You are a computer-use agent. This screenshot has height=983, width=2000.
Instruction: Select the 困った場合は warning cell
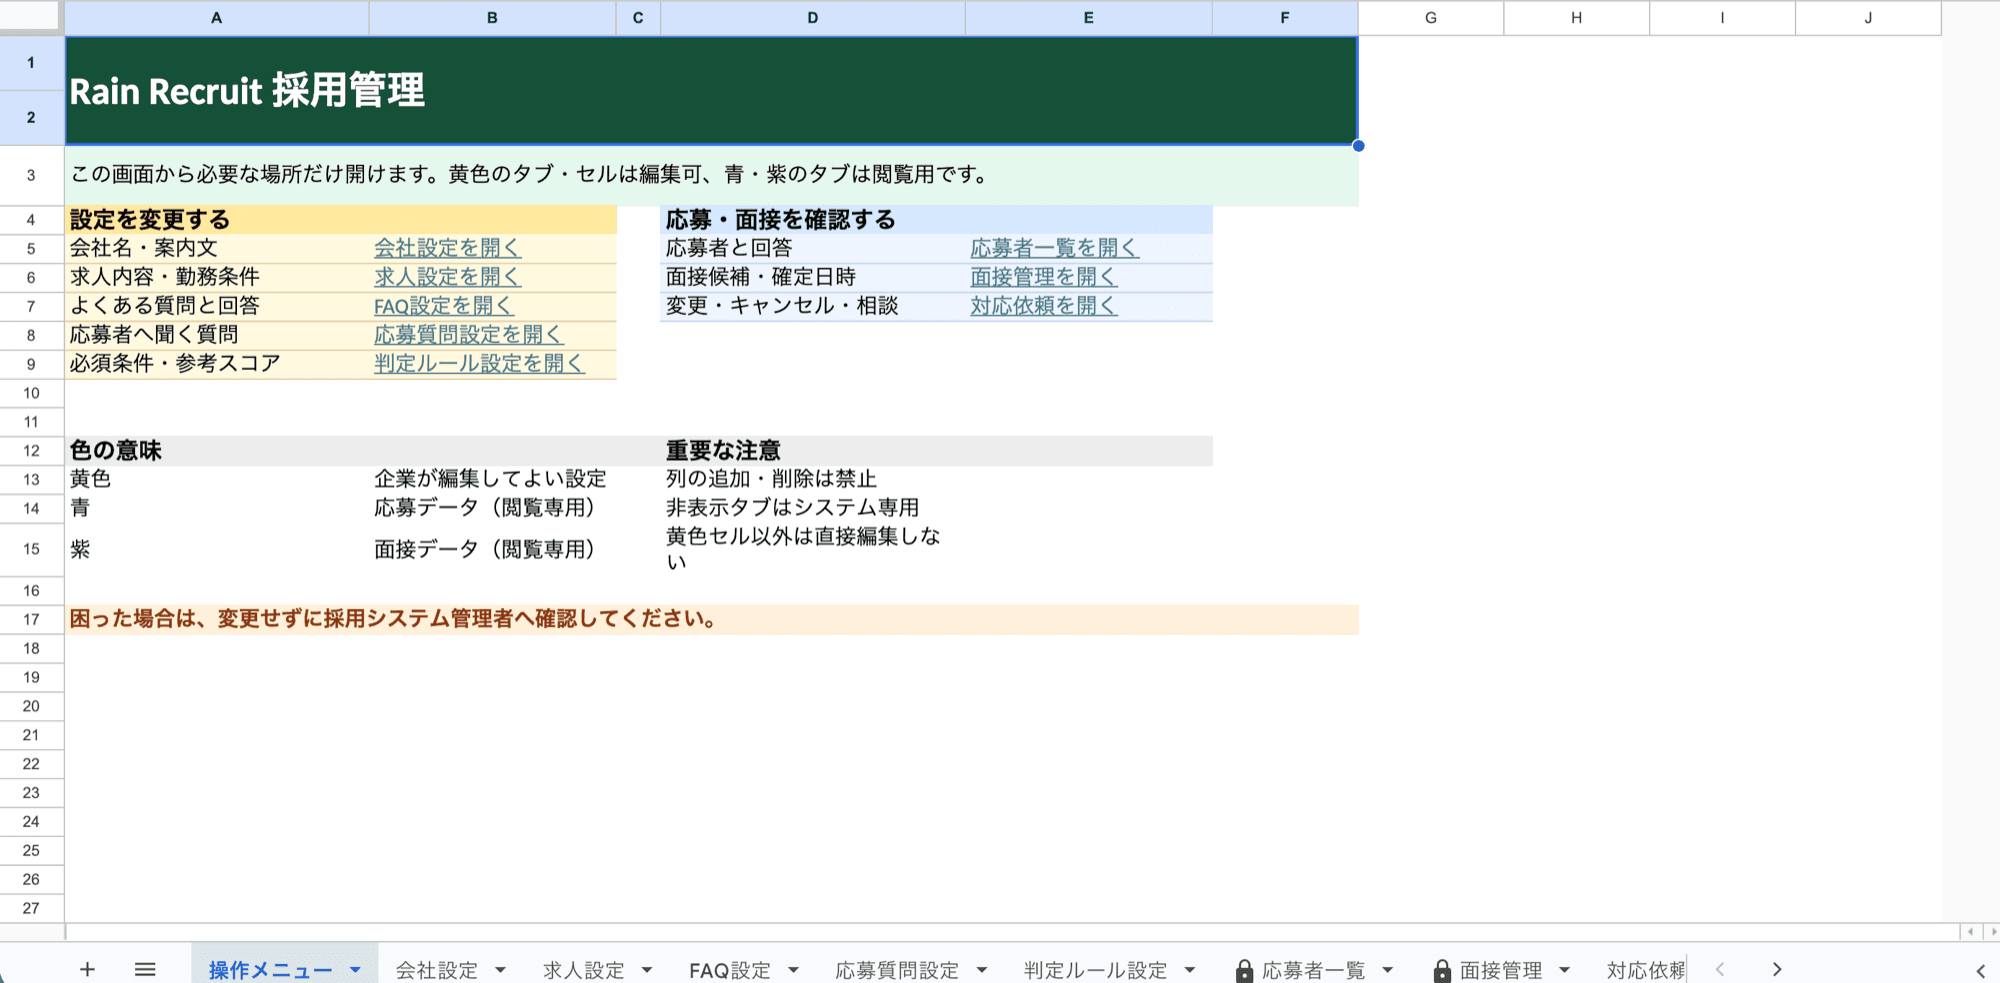[712, 619]
